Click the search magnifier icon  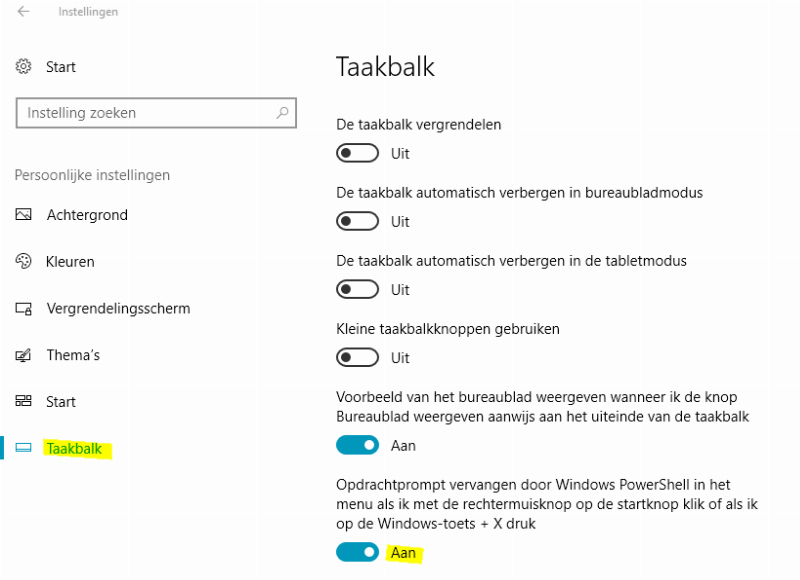pyautogui.click(x=283, y=113)
